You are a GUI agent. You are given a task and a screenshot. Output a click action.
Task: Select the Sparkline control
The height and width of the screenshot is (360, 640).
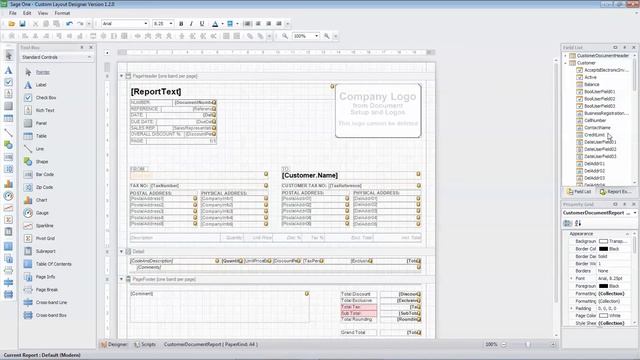pos(44,226)
